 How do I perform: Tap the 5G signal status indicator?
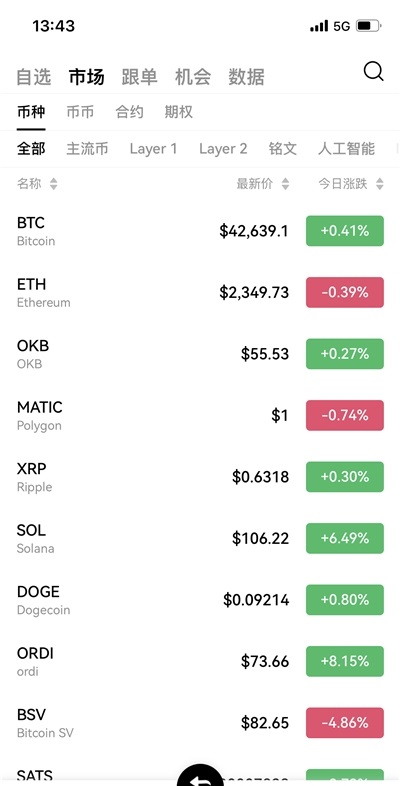[341, 26]
